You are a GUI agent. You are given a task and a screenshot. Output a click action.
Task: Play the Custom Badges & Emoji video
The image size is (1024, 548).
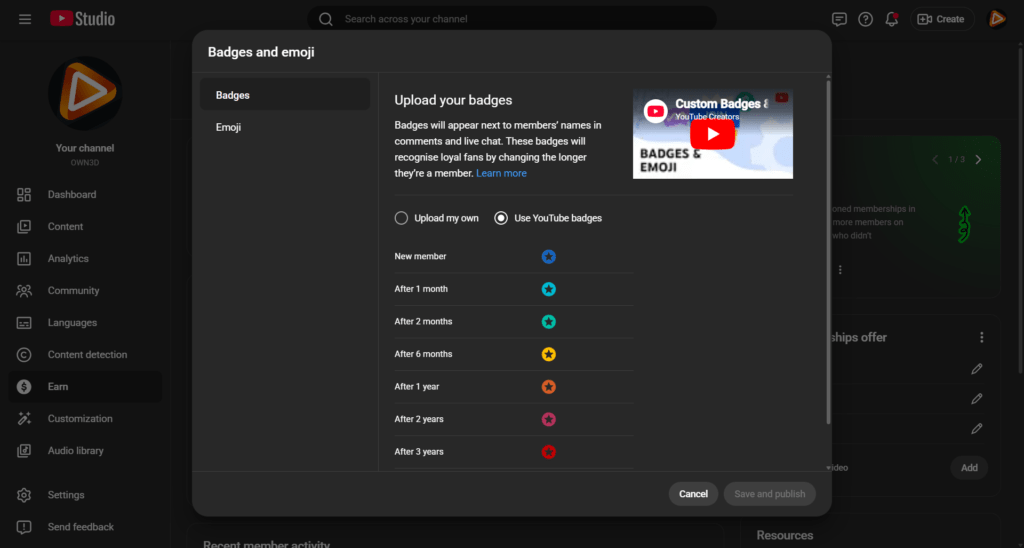[x=712, y=134]
